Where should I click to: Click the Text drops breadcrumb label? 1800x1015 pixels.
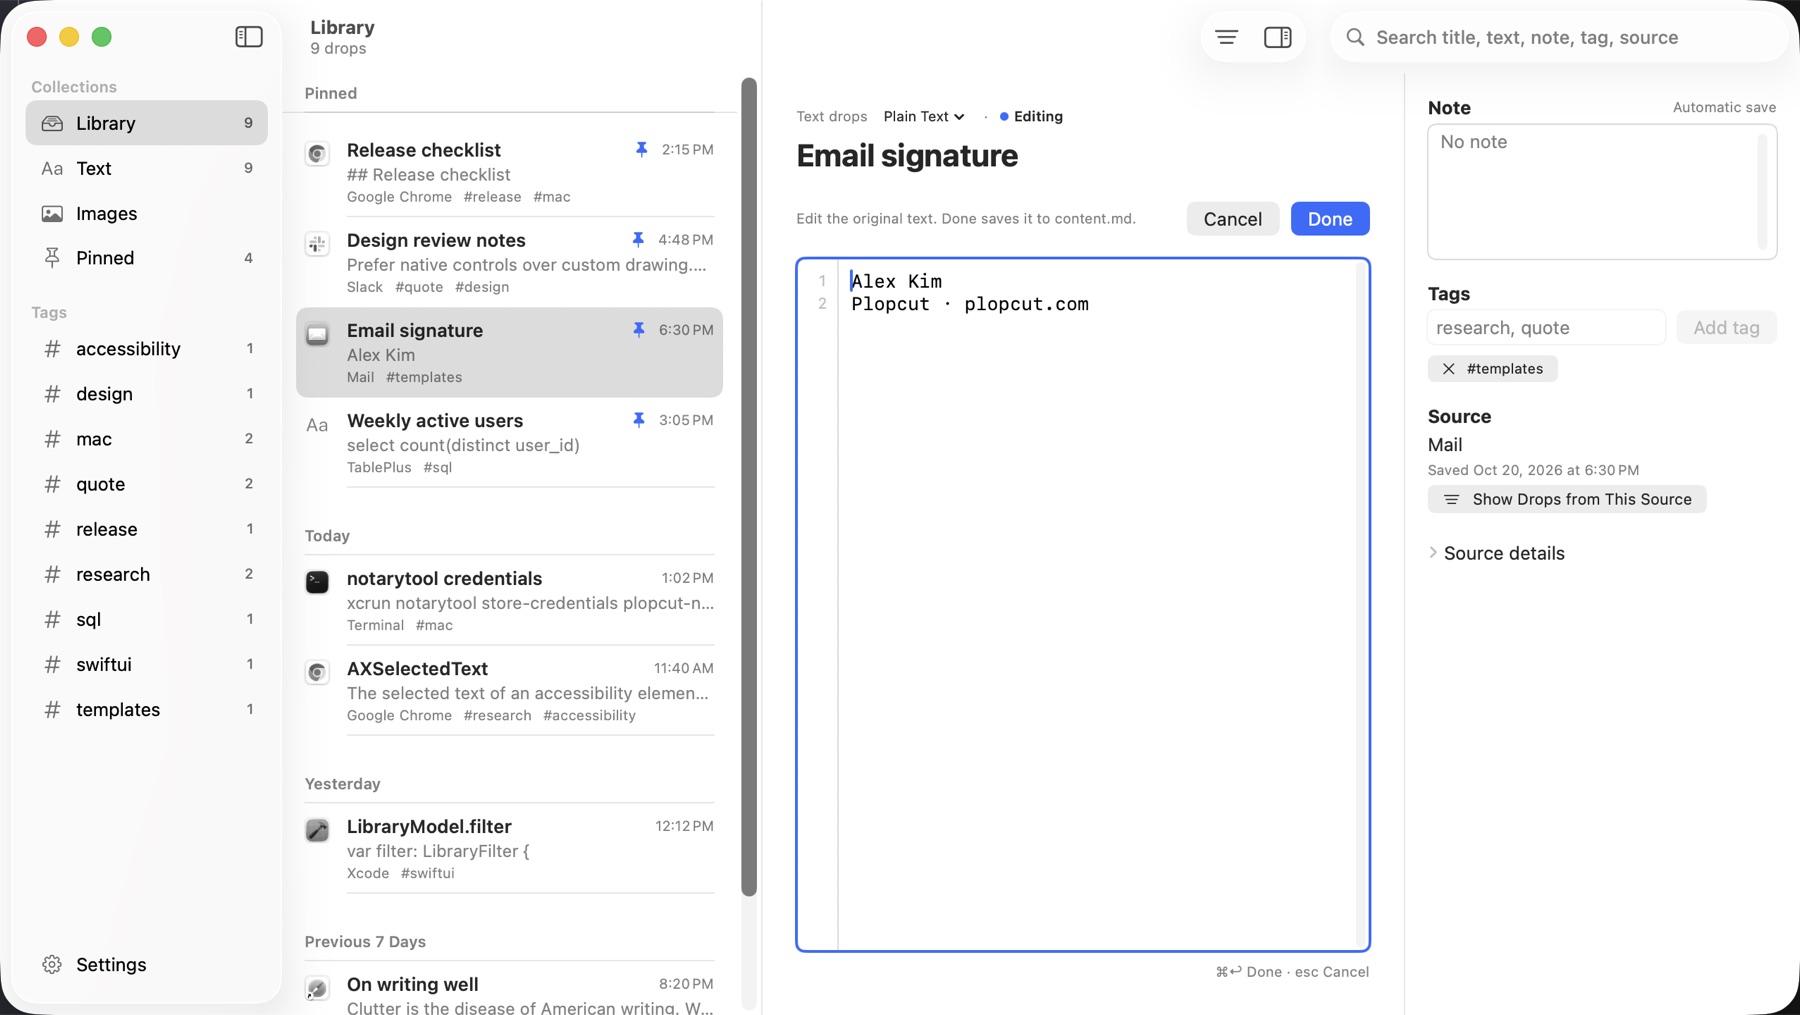[x=832, y=116]
